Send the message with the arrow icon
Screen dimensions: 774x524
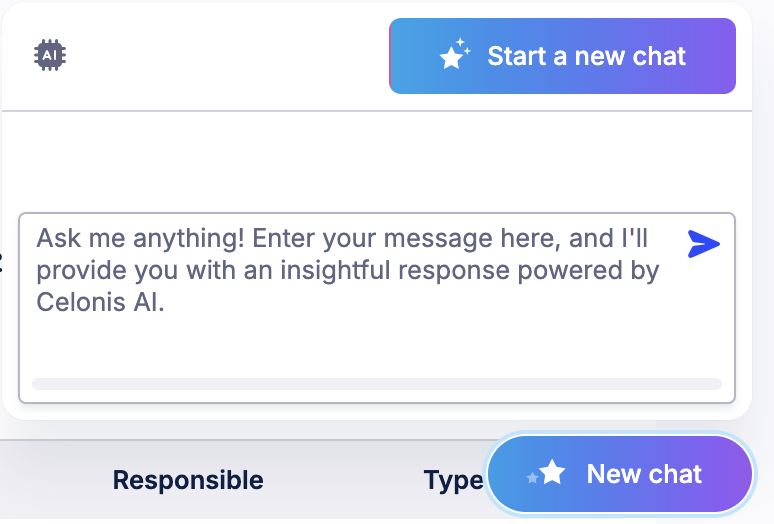pyautogui.click(x=703, y=244)
